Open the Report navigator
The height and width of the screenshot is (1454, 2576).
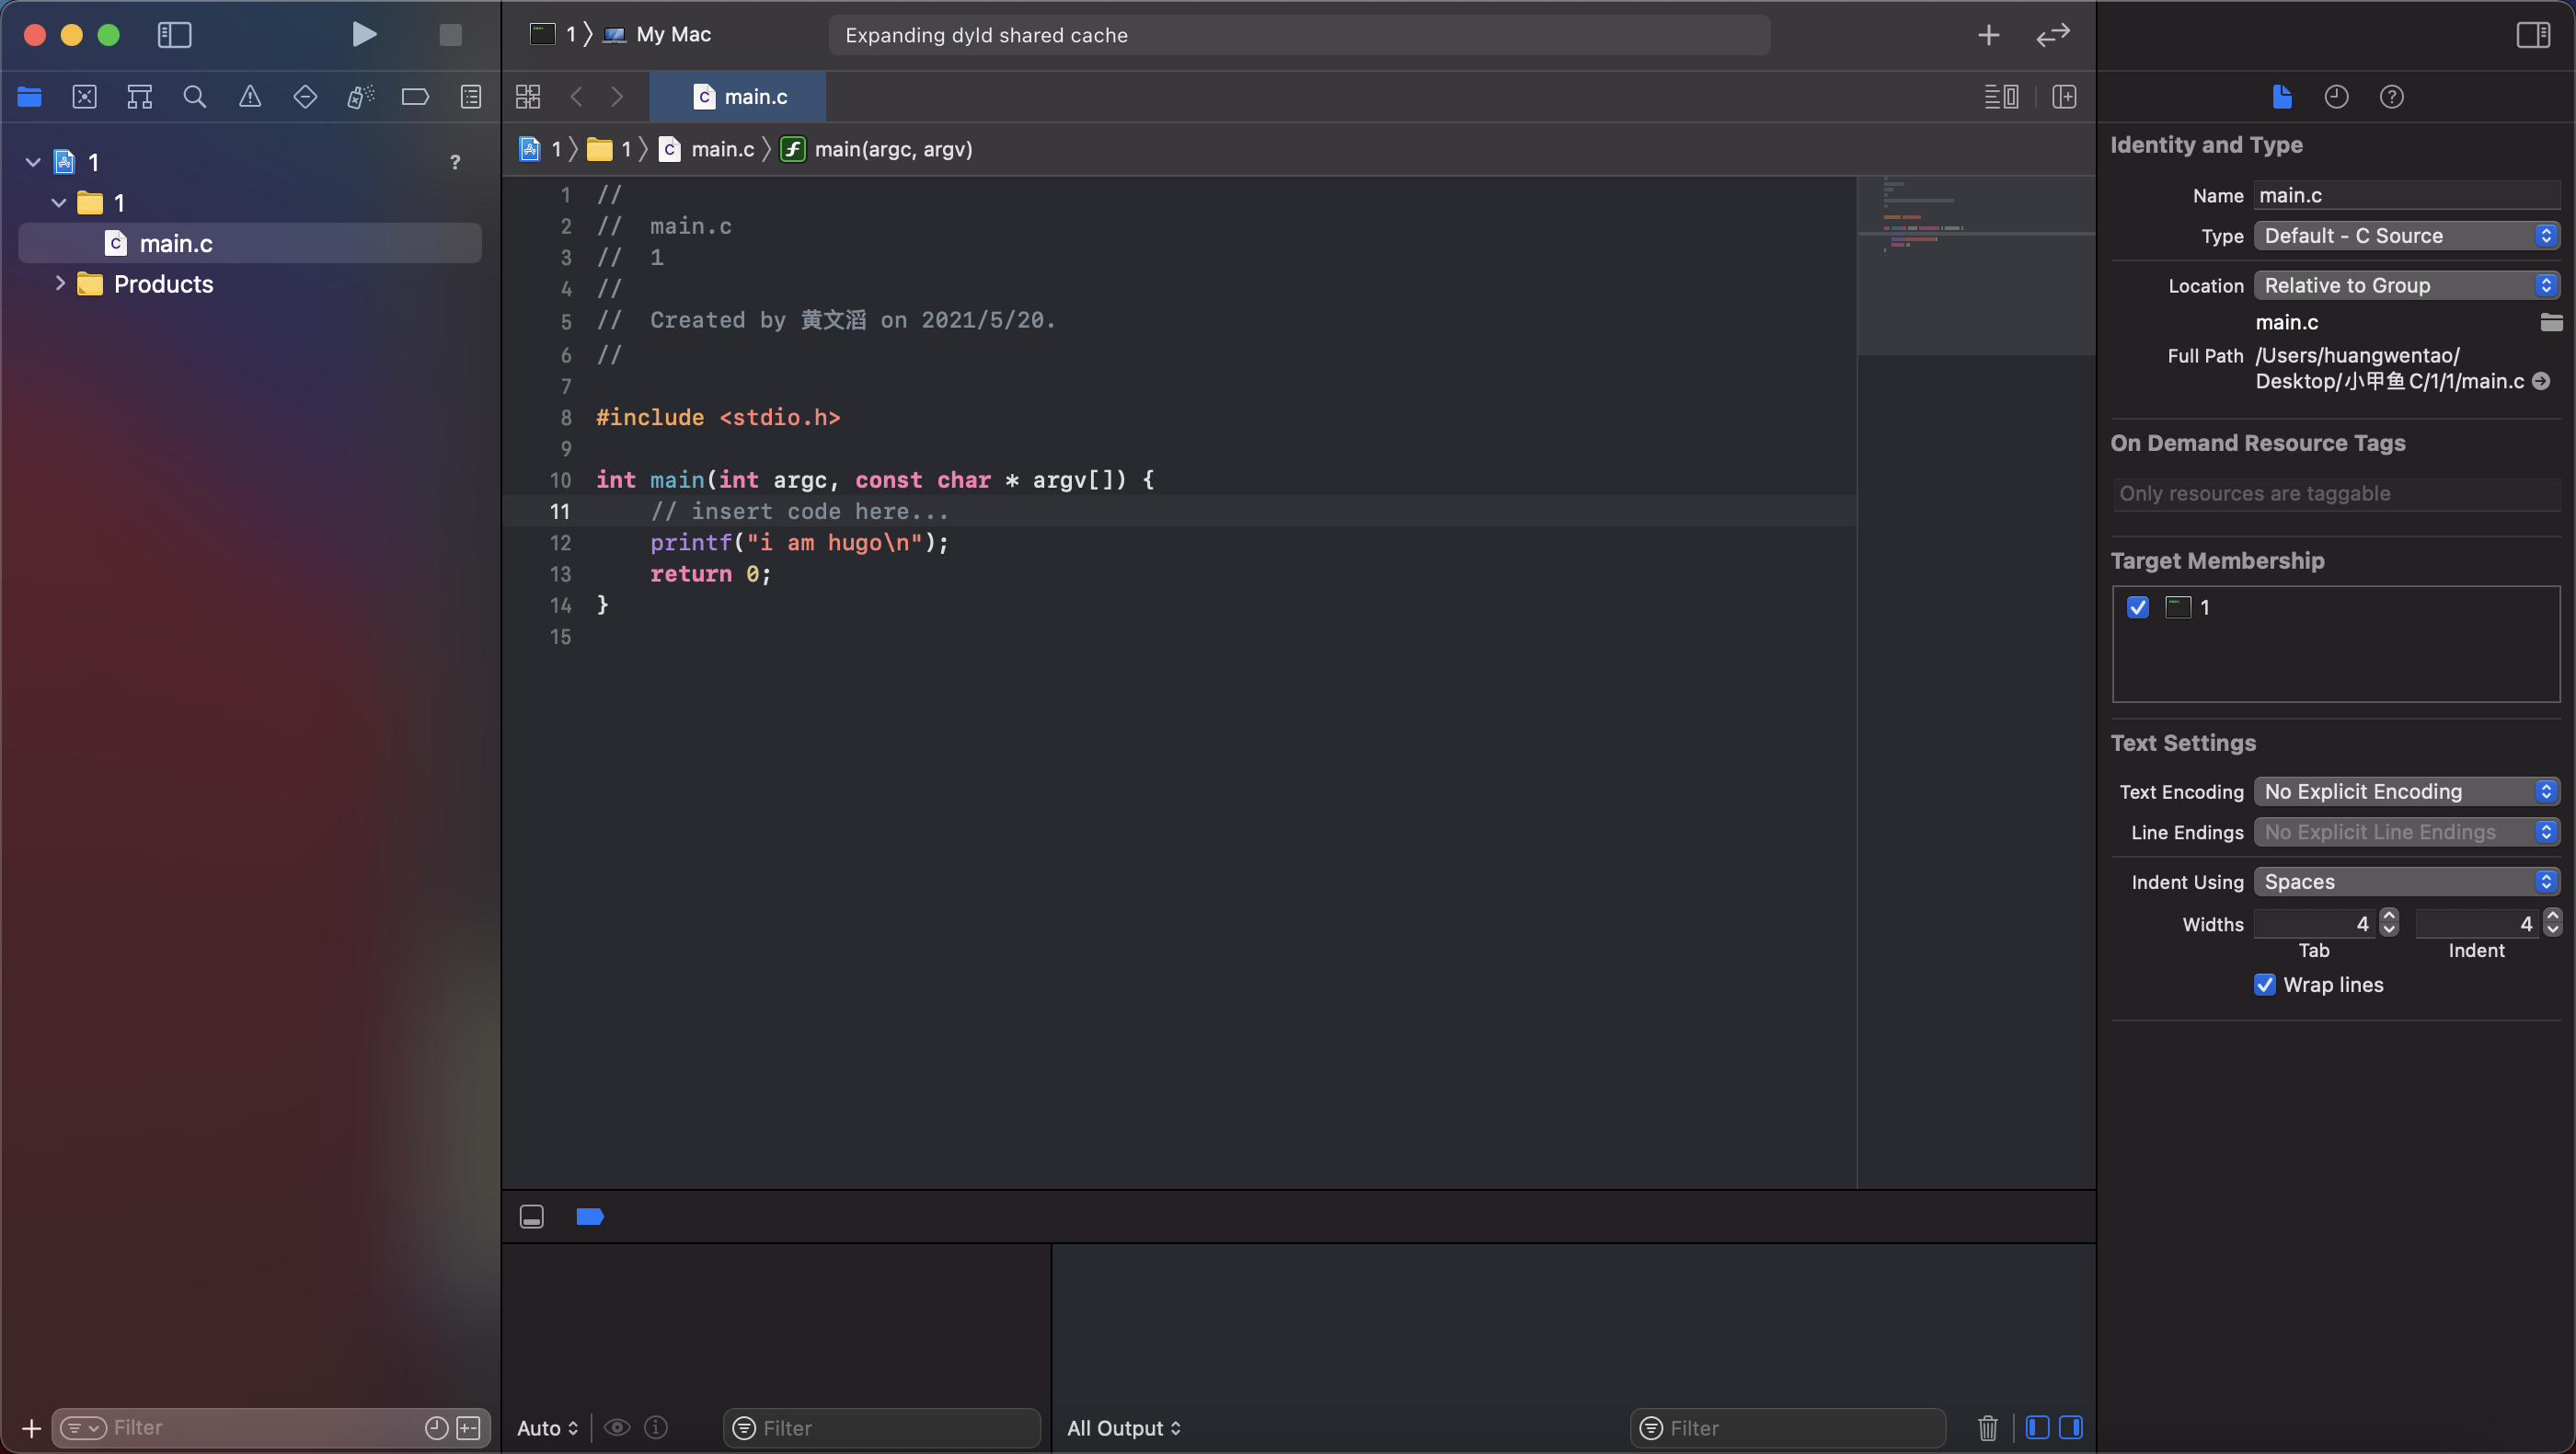coord(471,97)
